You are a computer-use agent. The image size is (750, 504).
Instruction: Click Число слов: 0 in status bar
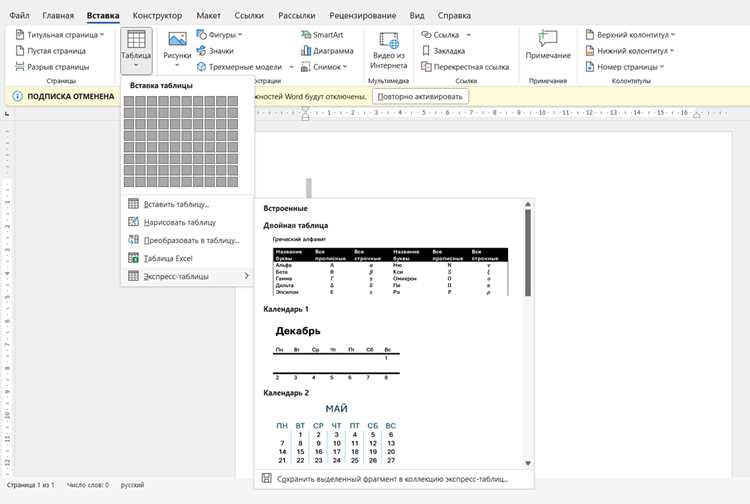[88, 485]
